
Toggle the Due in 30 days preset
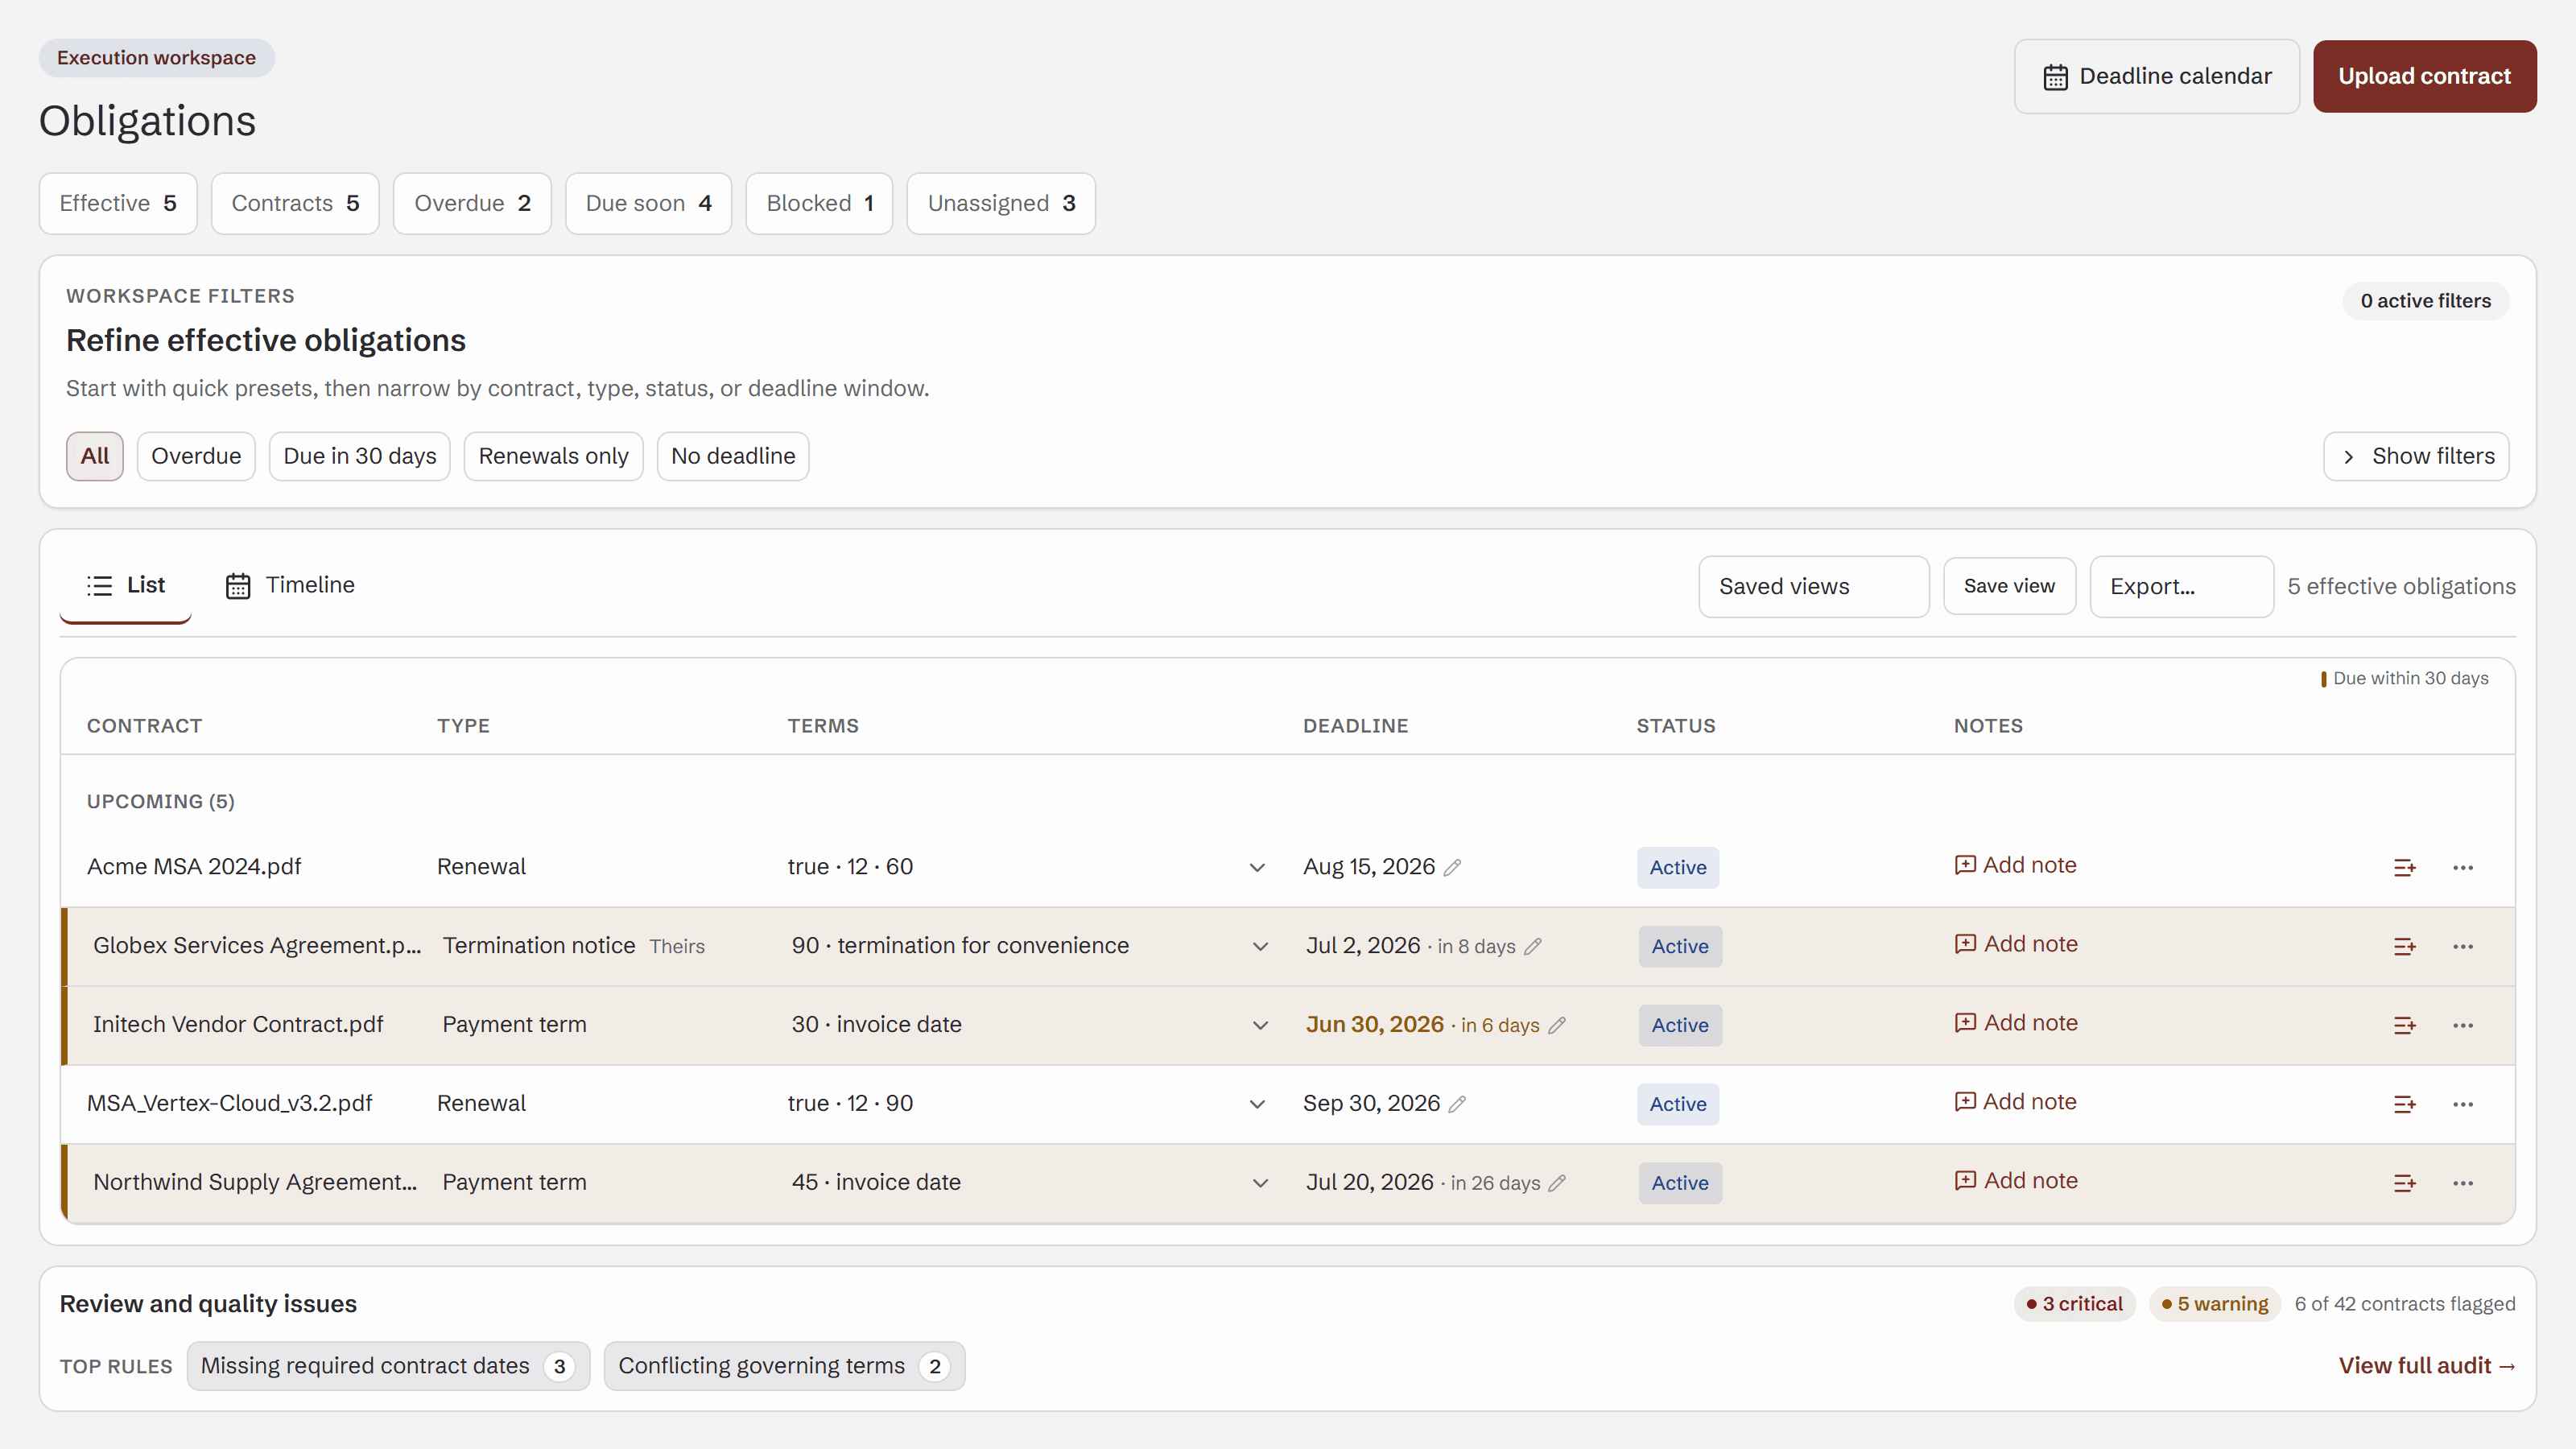(360, 456)
